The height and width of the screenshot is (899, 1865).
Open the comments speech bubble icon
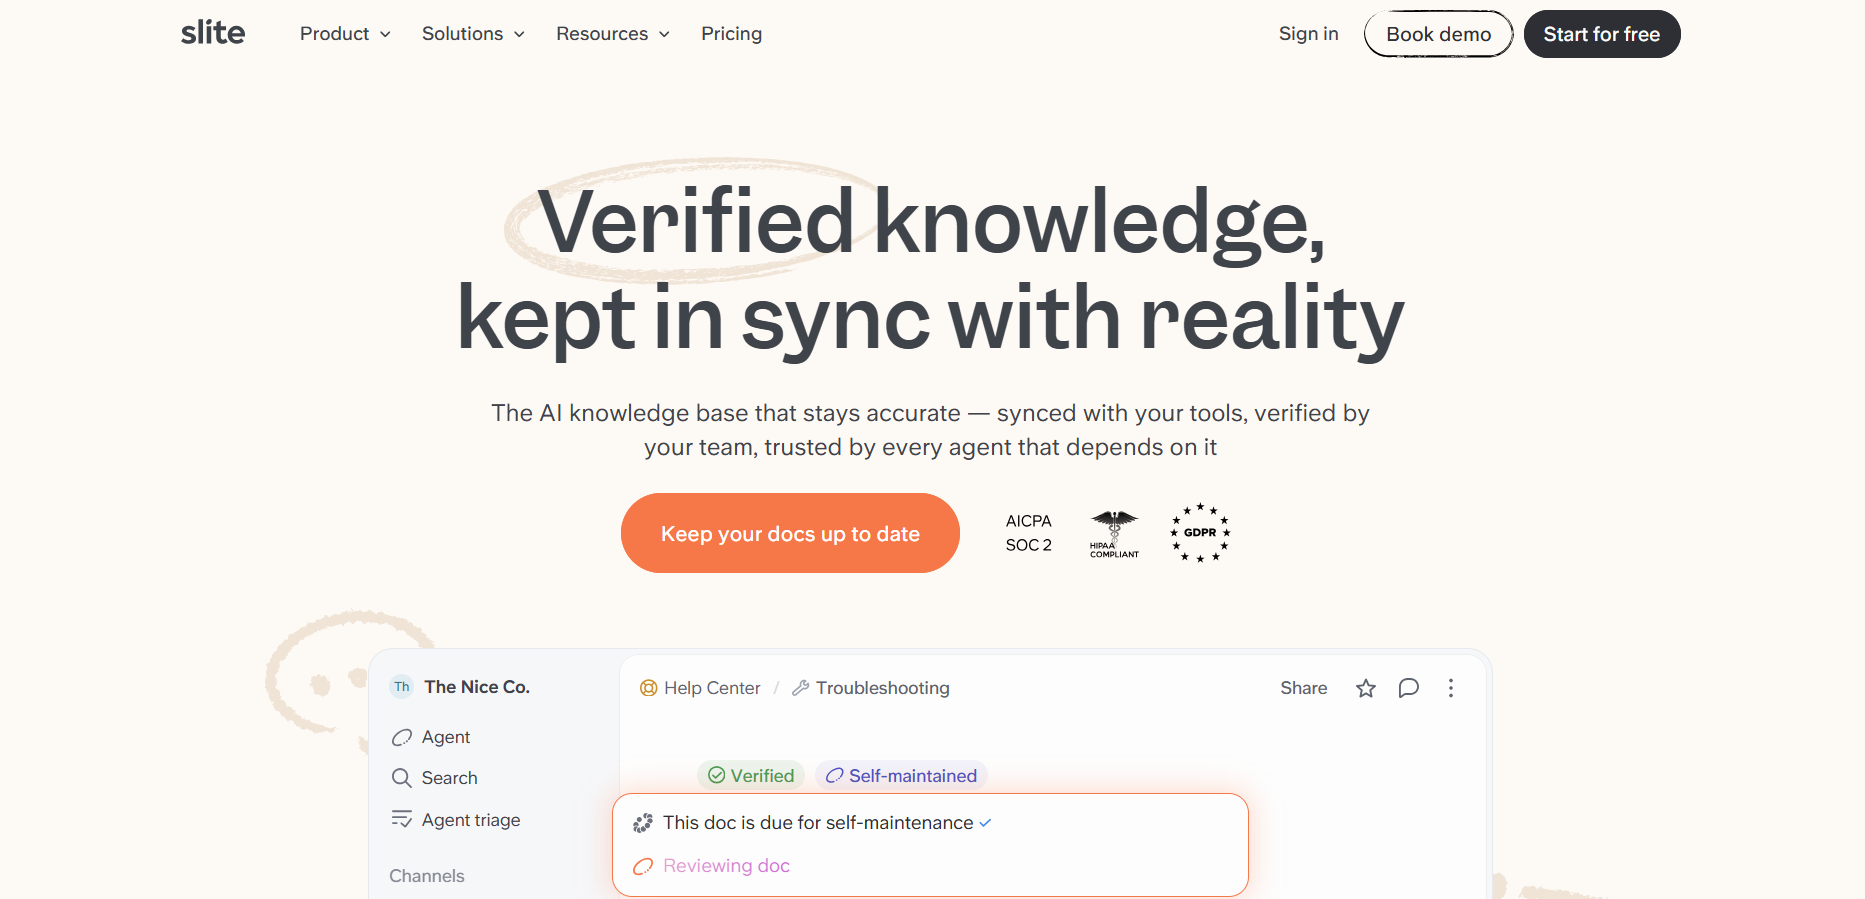tap(1409, 688)
